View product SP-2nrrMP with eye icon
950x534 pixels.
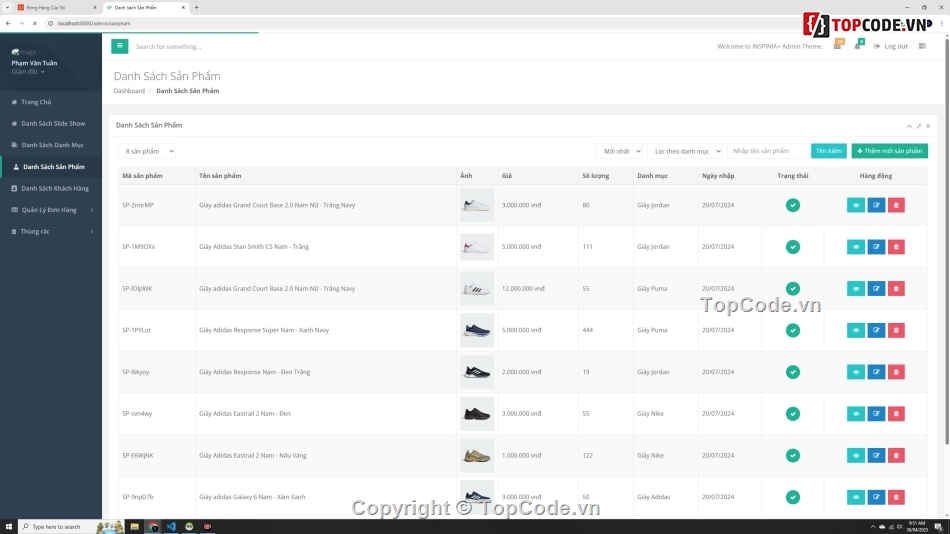(855, 205)
